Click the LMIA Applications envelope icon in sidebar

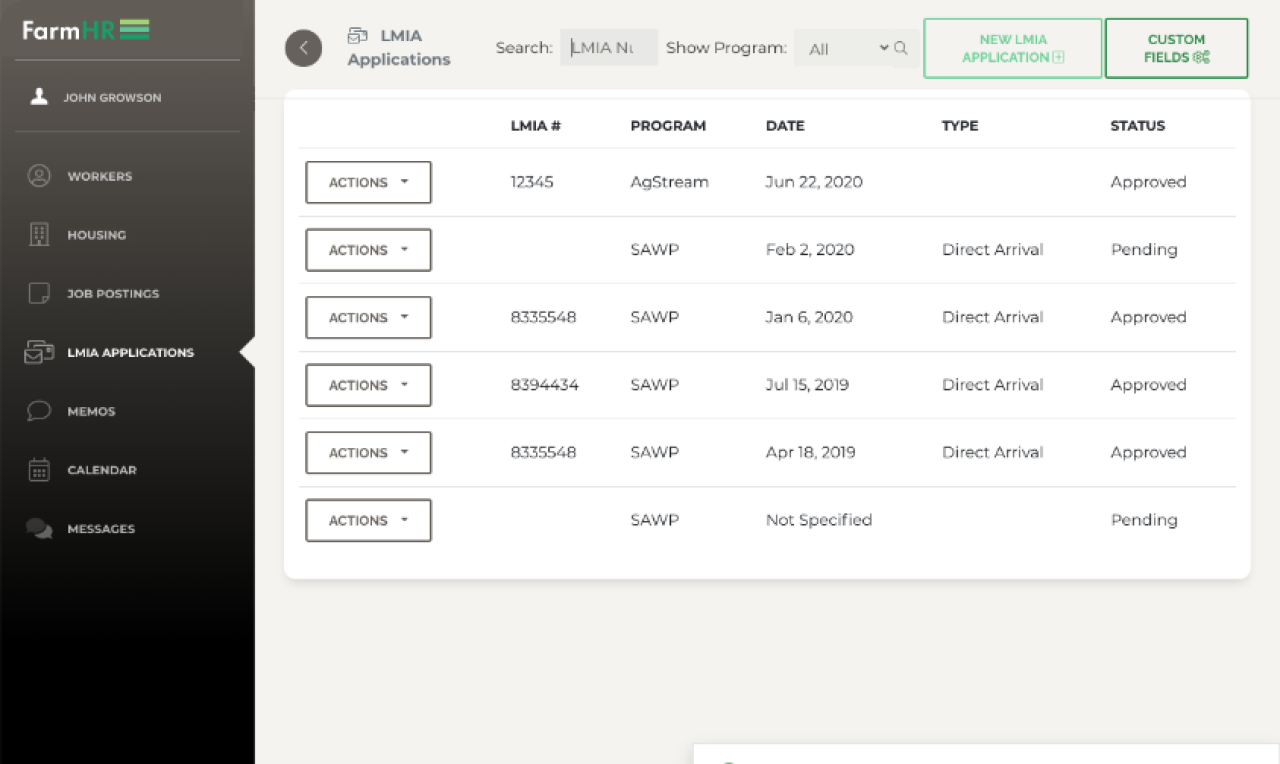[x=39, y=352]
